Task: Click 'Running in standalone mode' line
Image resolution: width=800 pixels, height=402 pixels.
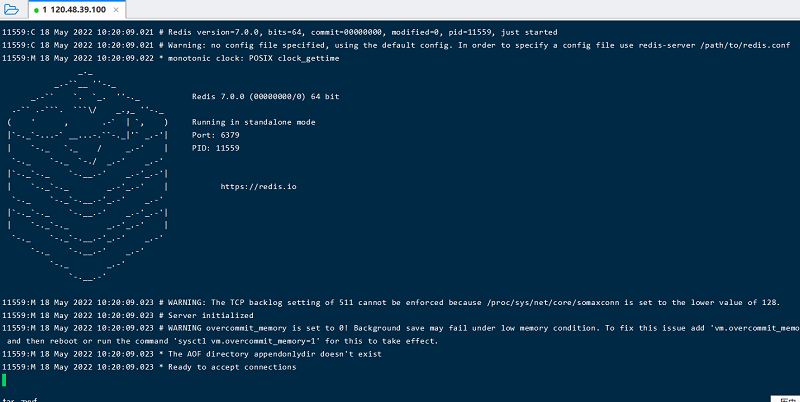Action: (254, 122)
